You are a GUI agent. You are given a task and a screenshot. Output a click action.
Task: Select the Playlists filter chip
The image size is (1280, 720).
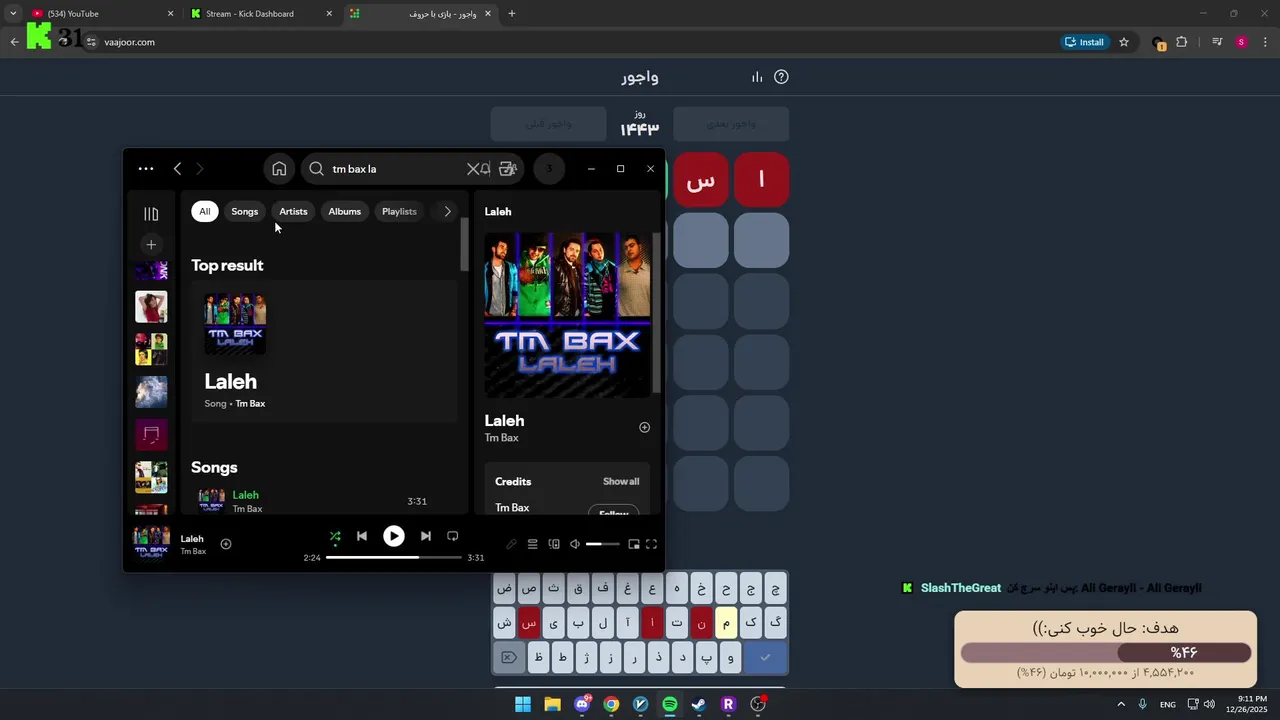[399, 211]
